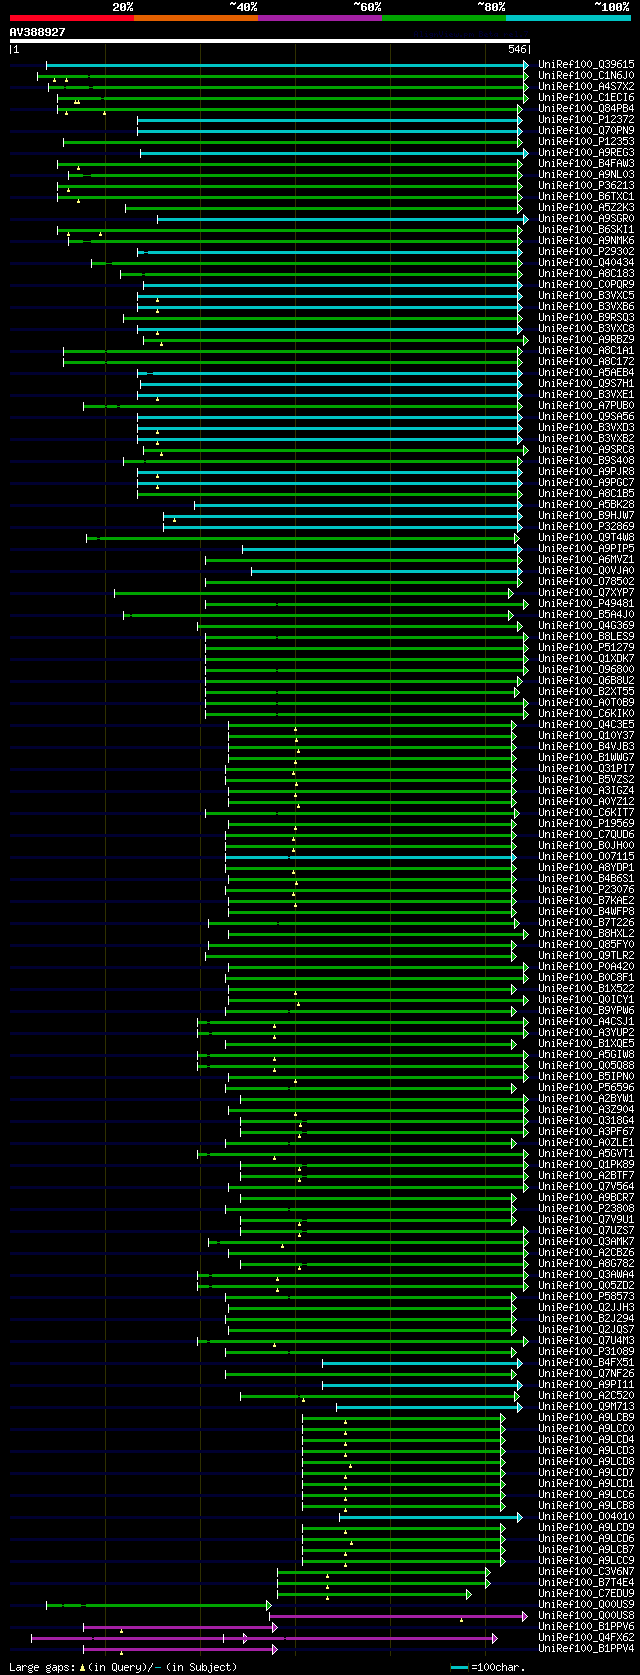Select the UniRef100_Q318G4 label
Image resolution: width=640 pixels, height=1675 pixels.
[x=586, y=1120]
